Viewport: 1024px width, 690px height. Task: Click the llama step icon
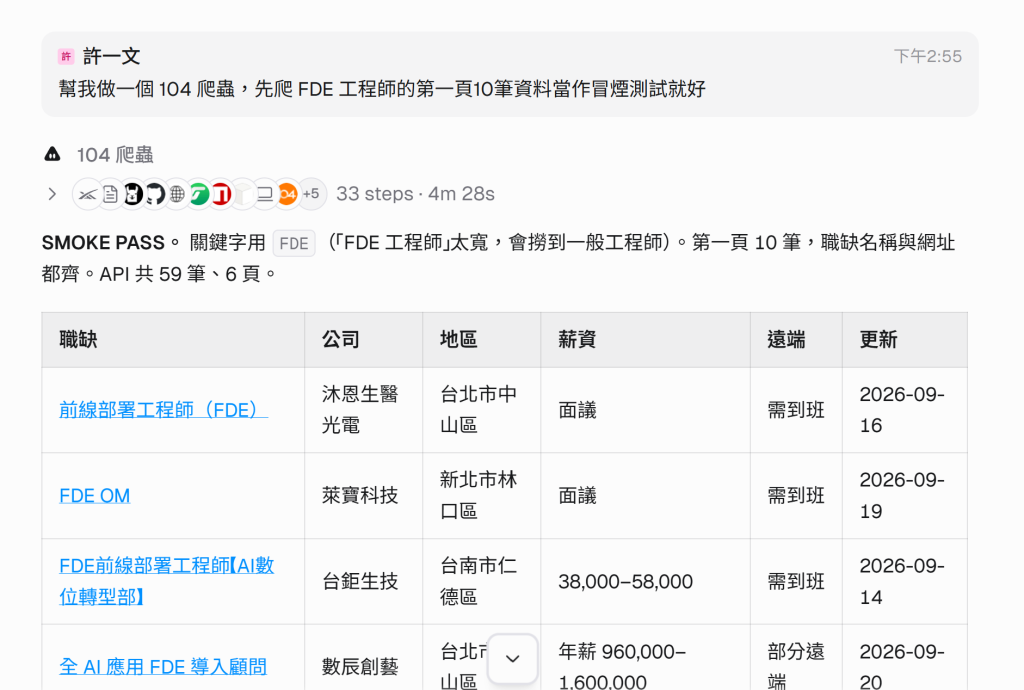[133, 194]
